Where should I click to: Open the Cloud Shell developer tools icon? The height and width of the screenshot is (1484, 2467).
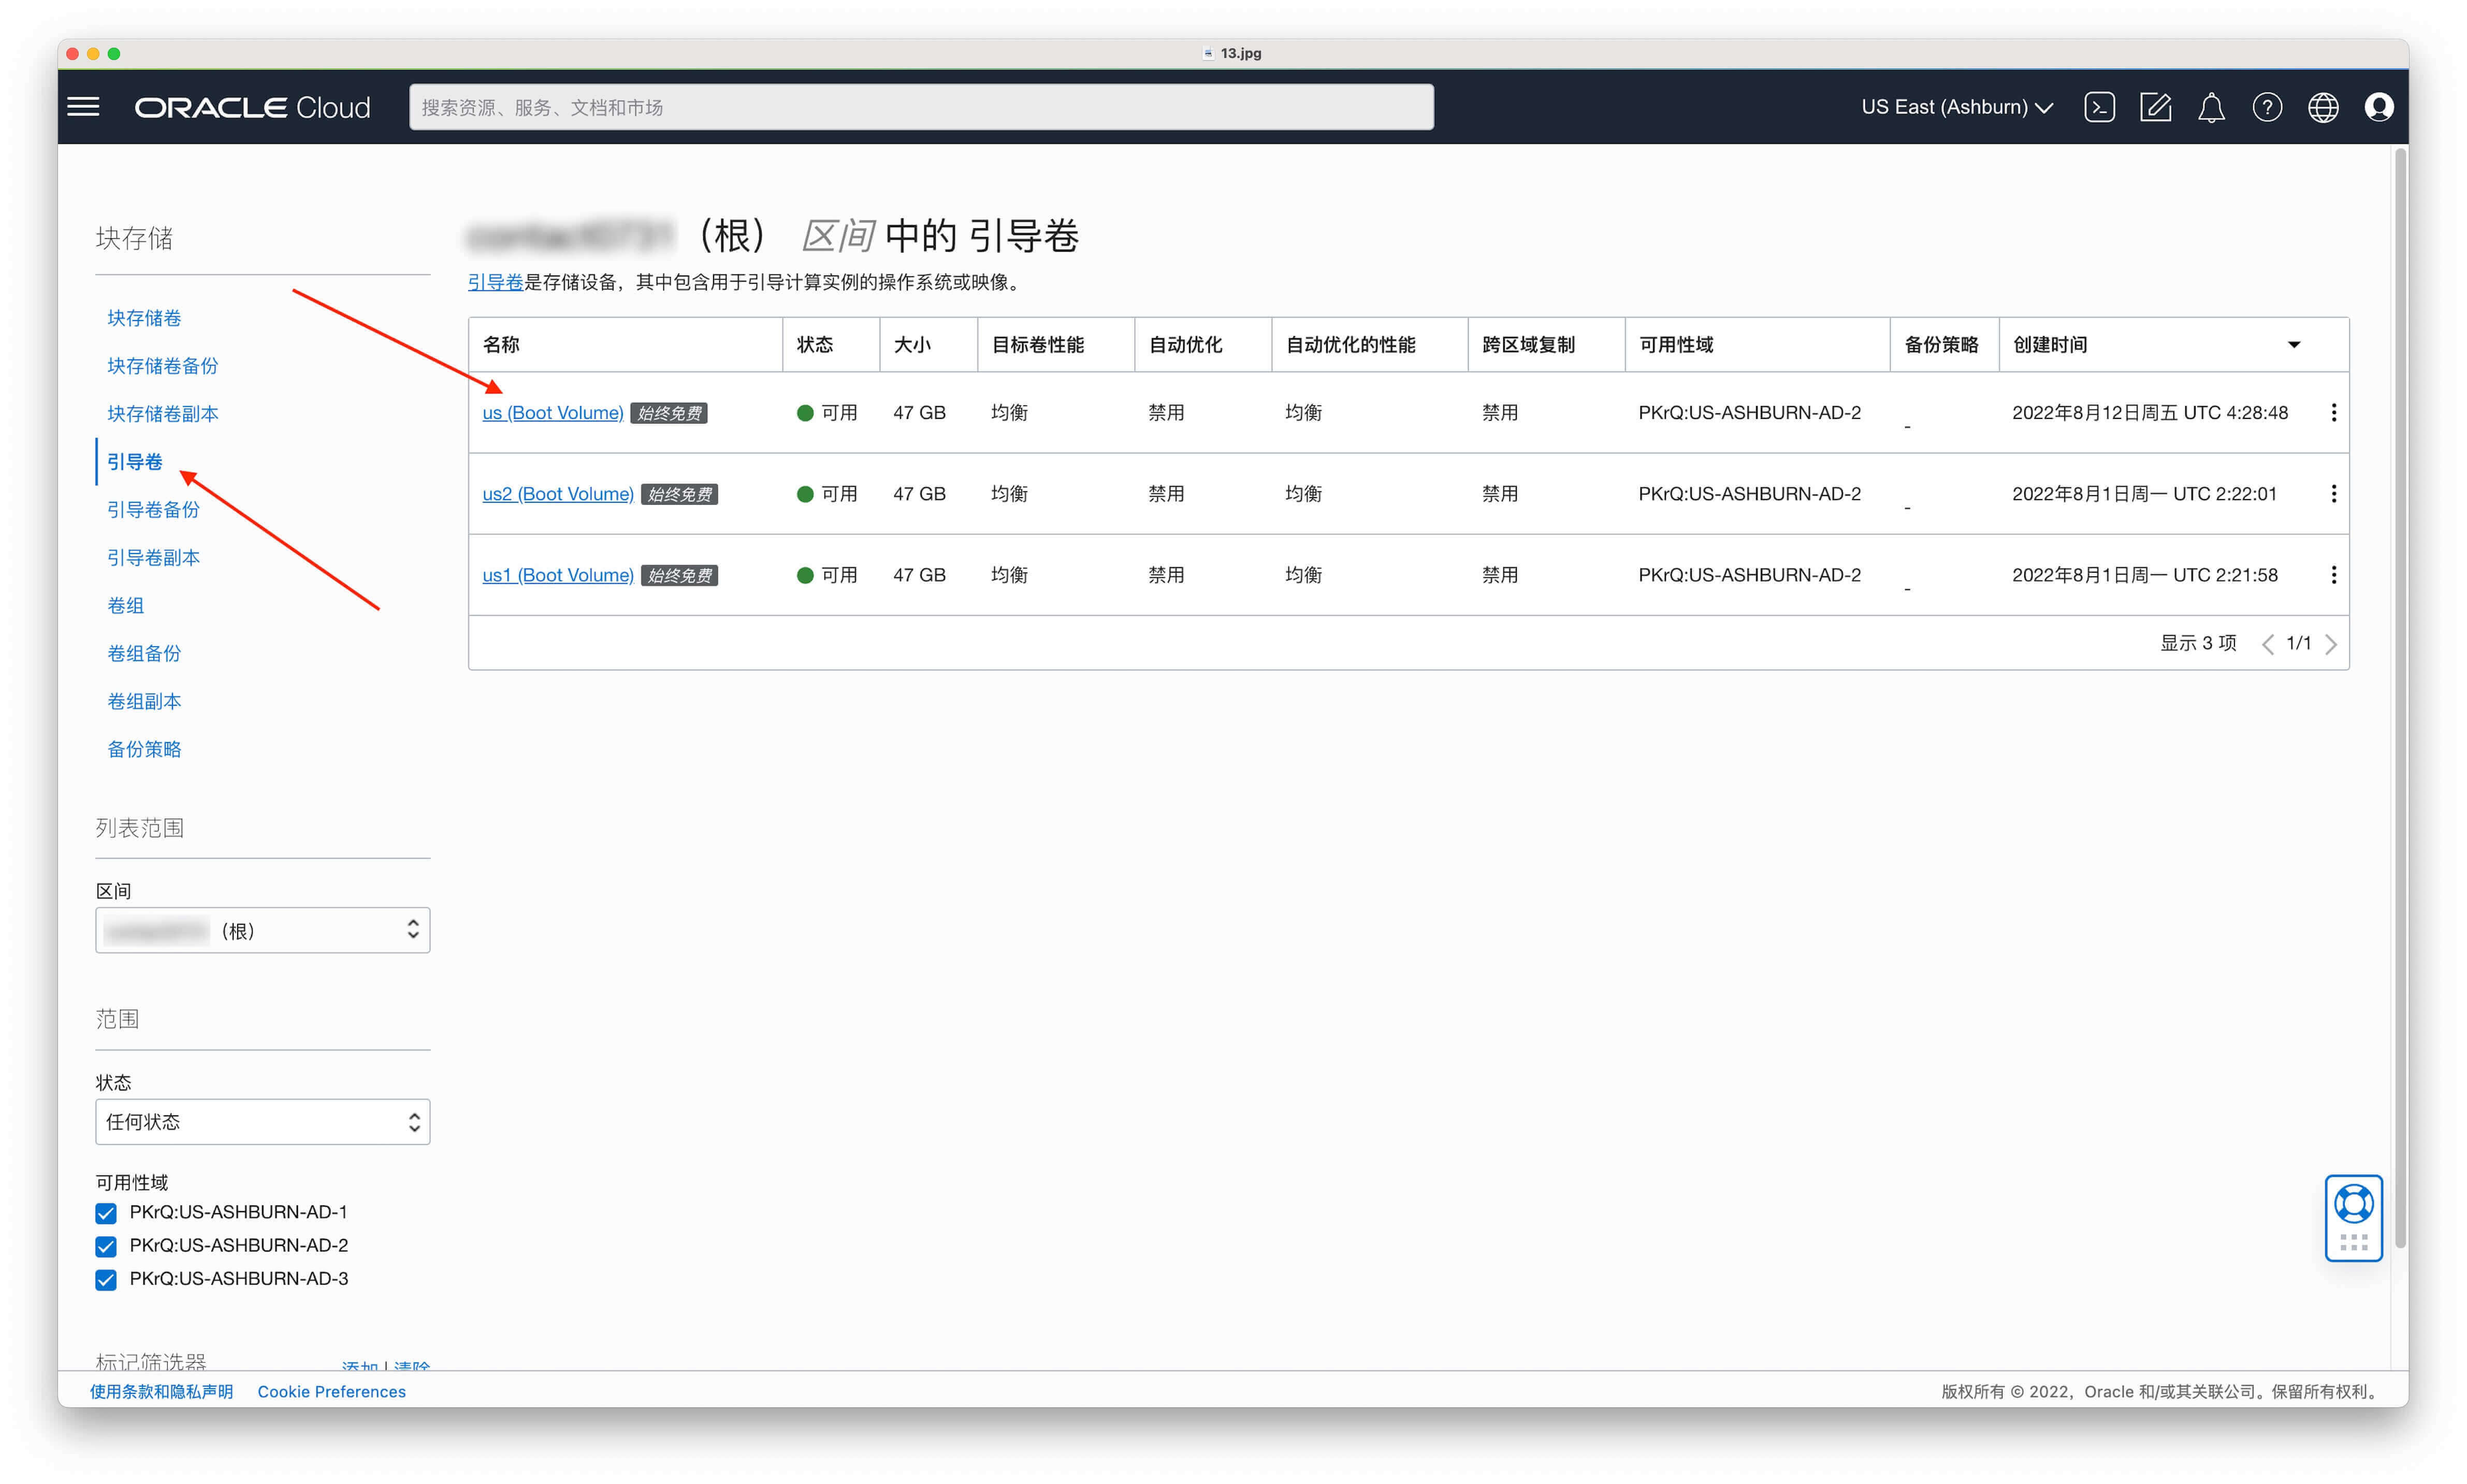(x=2099, y=107)
